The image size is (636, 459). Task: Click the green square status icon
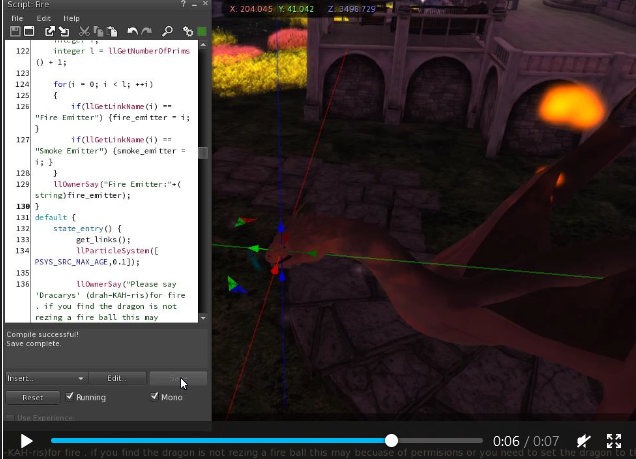point(202,31)
